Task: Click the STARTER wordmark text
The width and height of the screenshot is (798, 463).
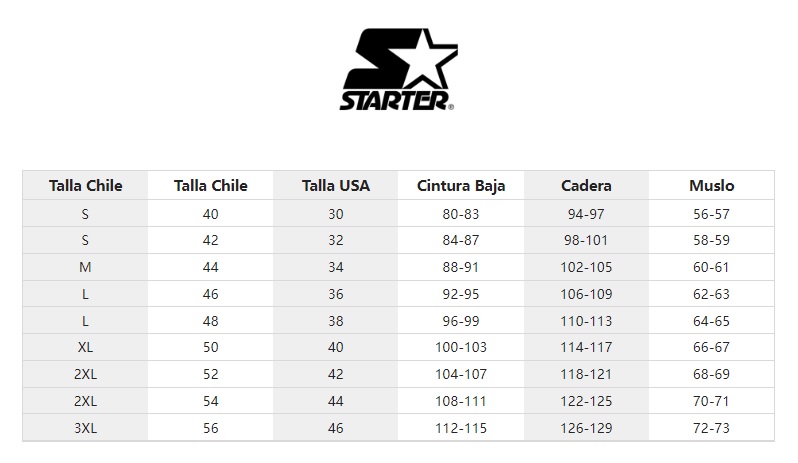Action: pos(395,101)
